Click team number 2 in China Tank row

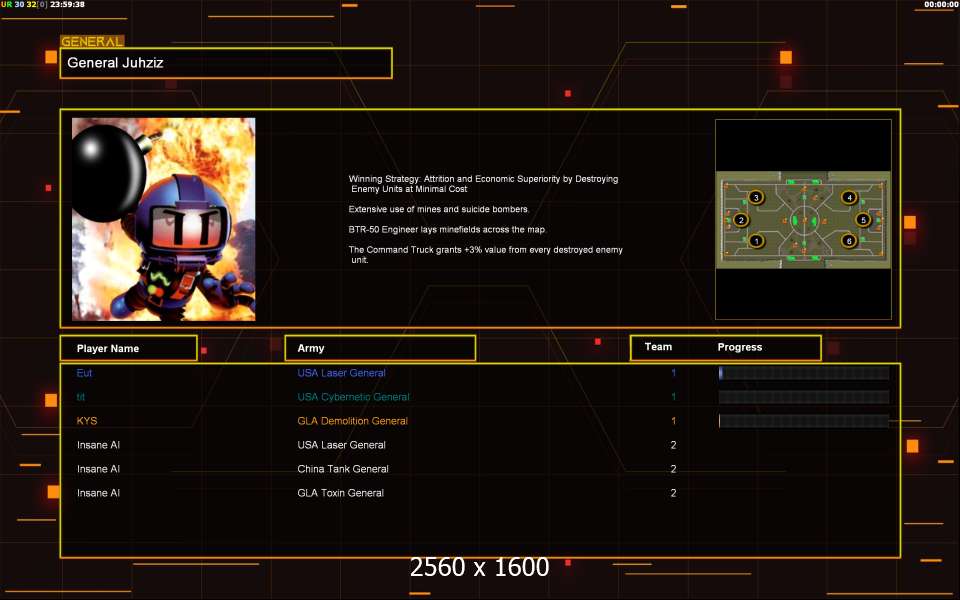pyautogui.click(x=673, y=469)
